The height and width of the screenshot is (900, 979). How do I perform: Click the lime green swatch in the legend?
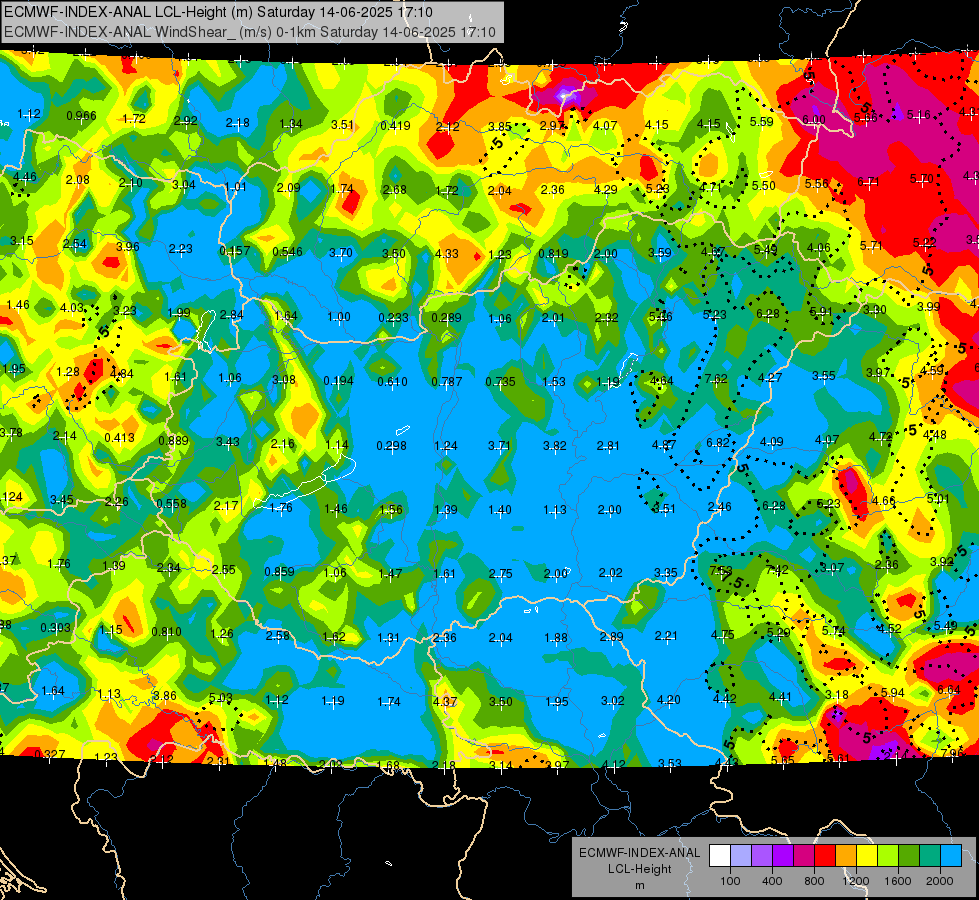coord(887,856)
